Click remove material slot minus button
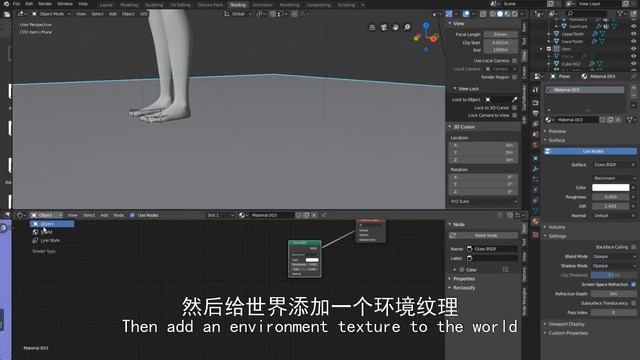The image size is (640, 360). point(633,95)
